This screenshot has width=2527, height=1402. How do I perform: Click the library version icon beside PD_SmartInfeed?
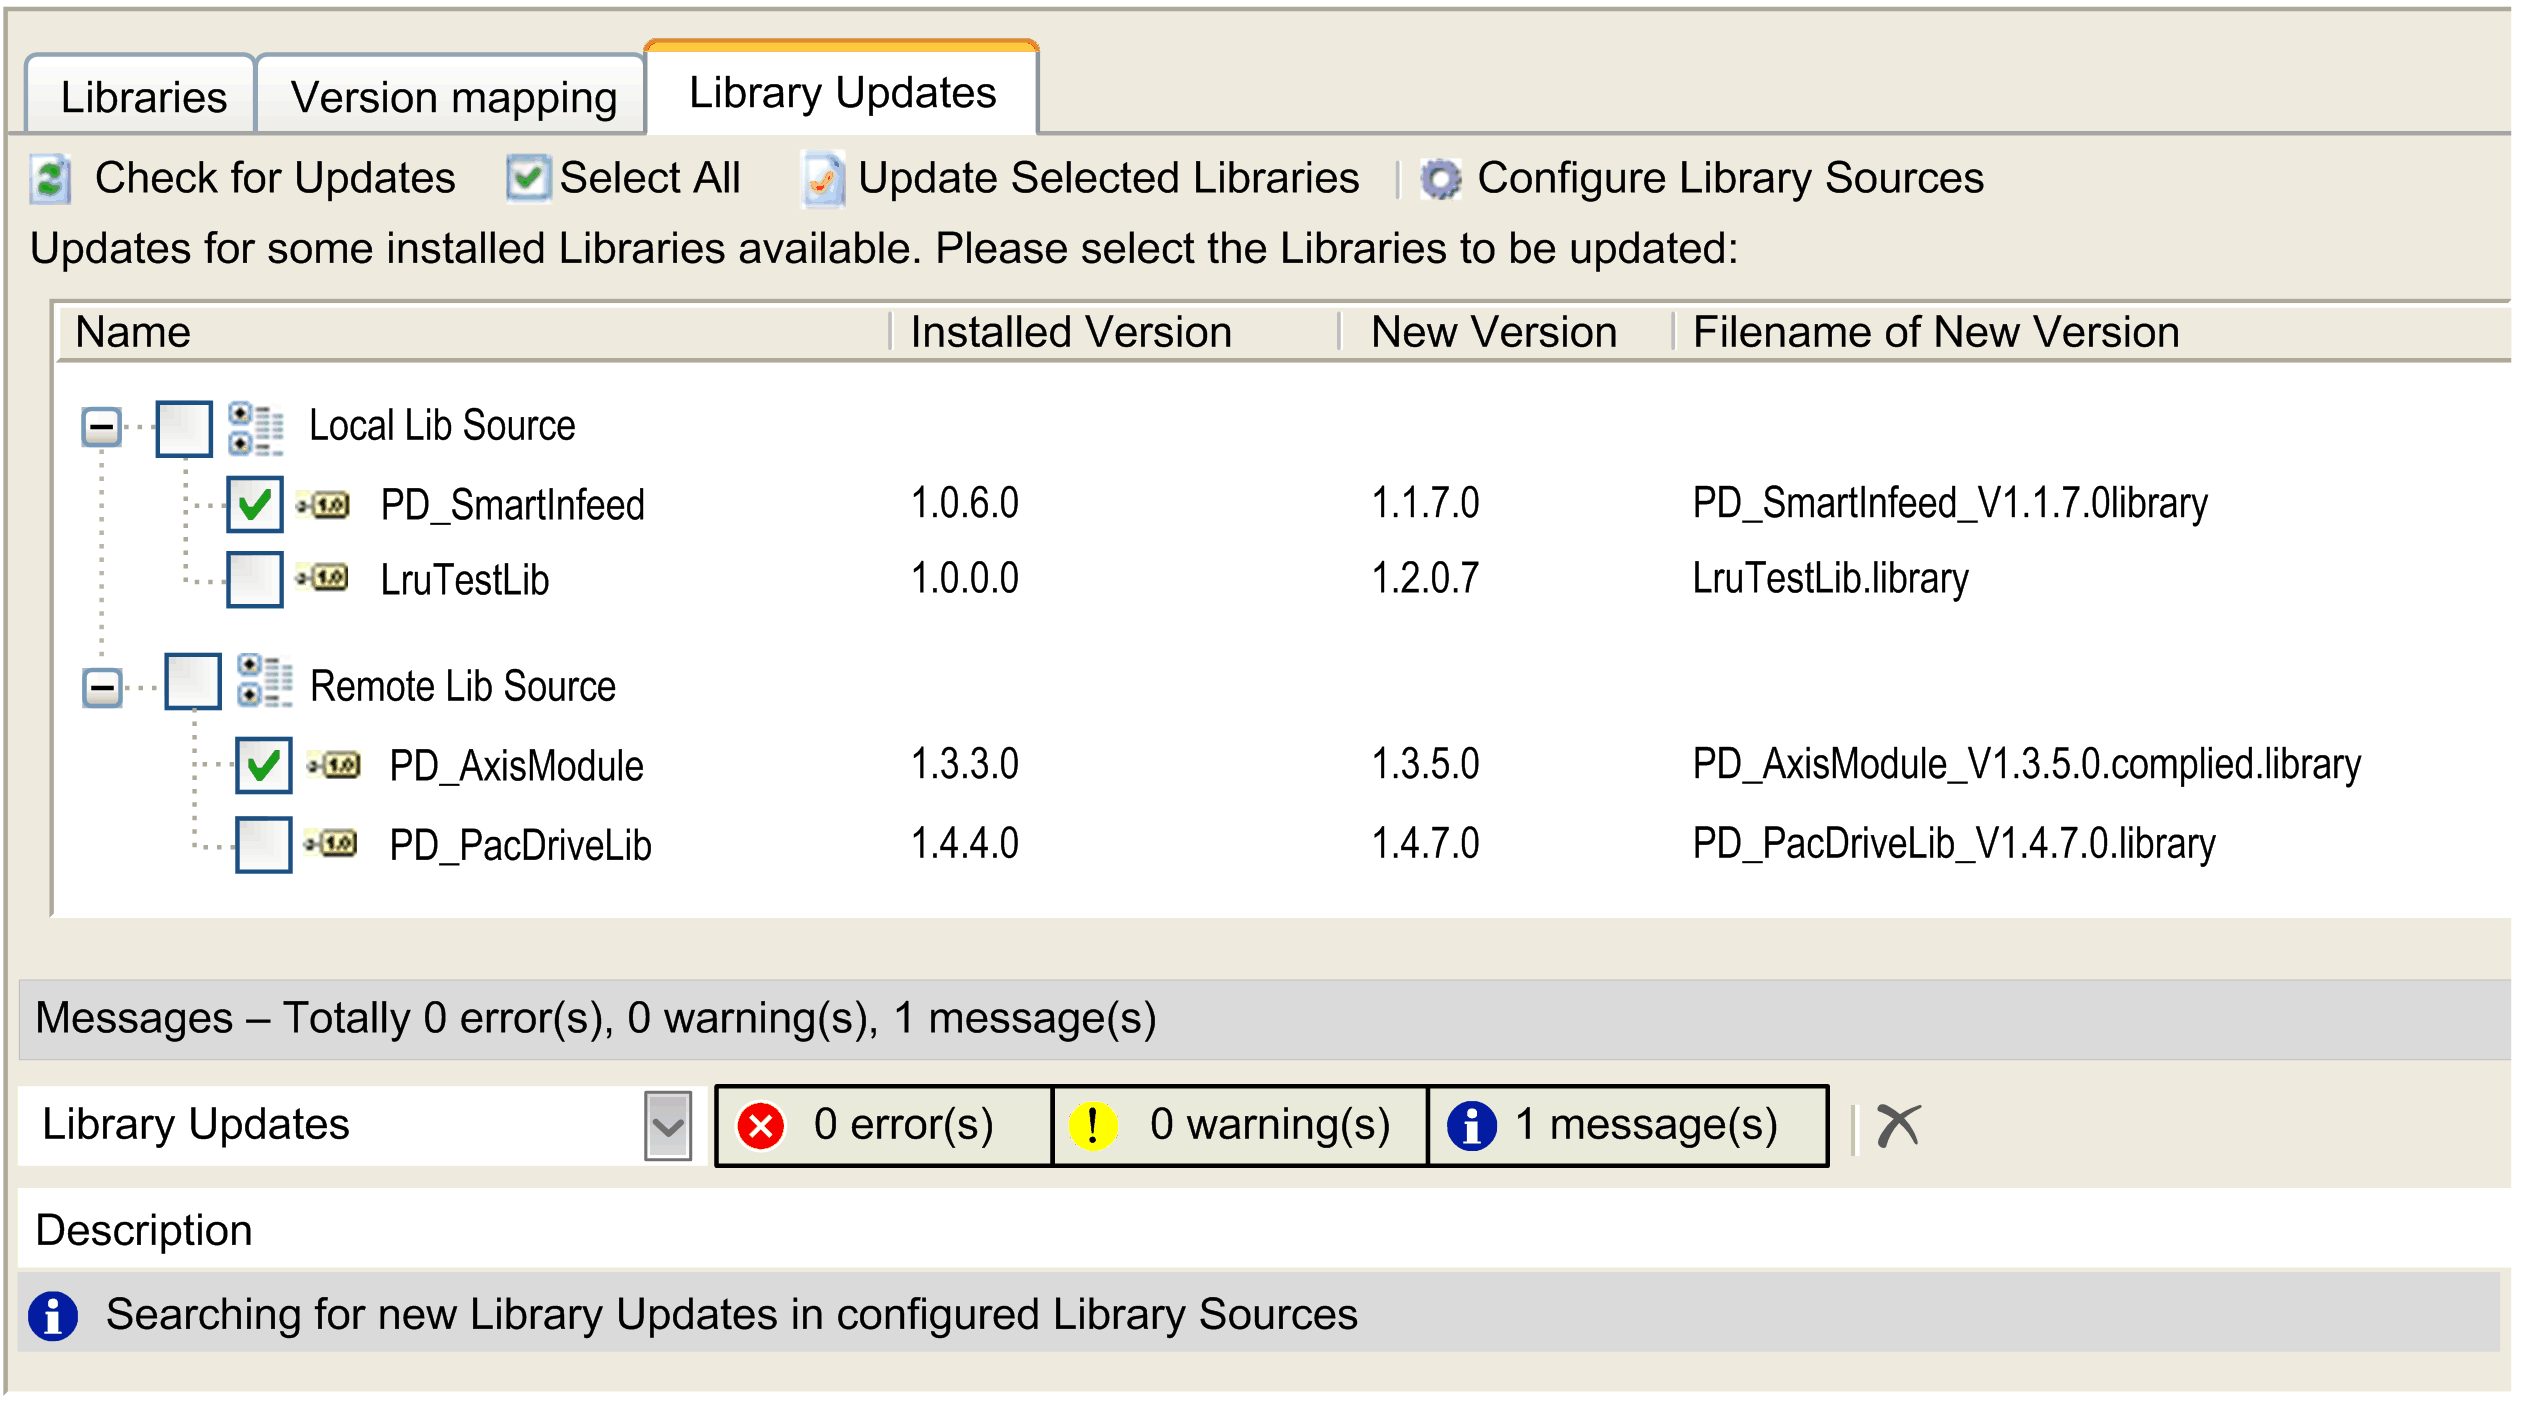324,504
